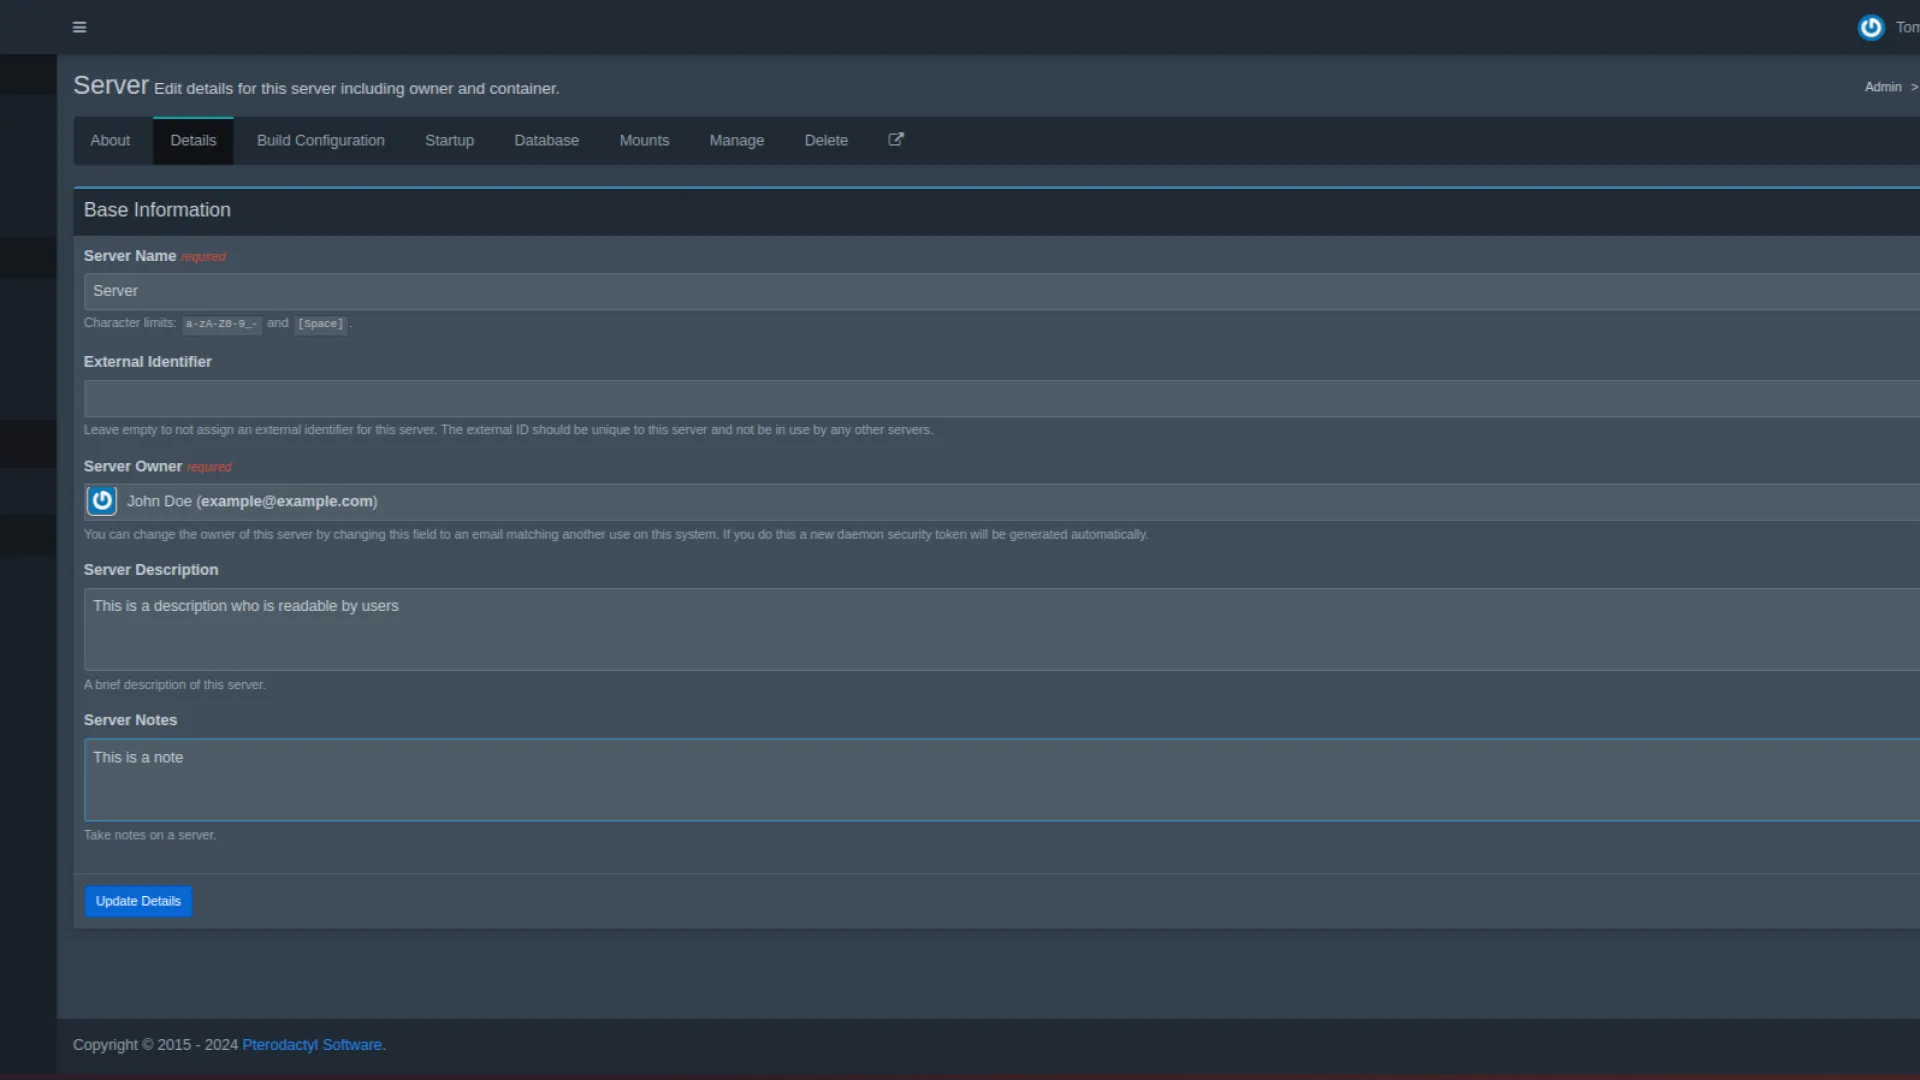Screen dimensions: 1920x1080
Task: Open the Build Configuration tab
Action: coord(320,141)
